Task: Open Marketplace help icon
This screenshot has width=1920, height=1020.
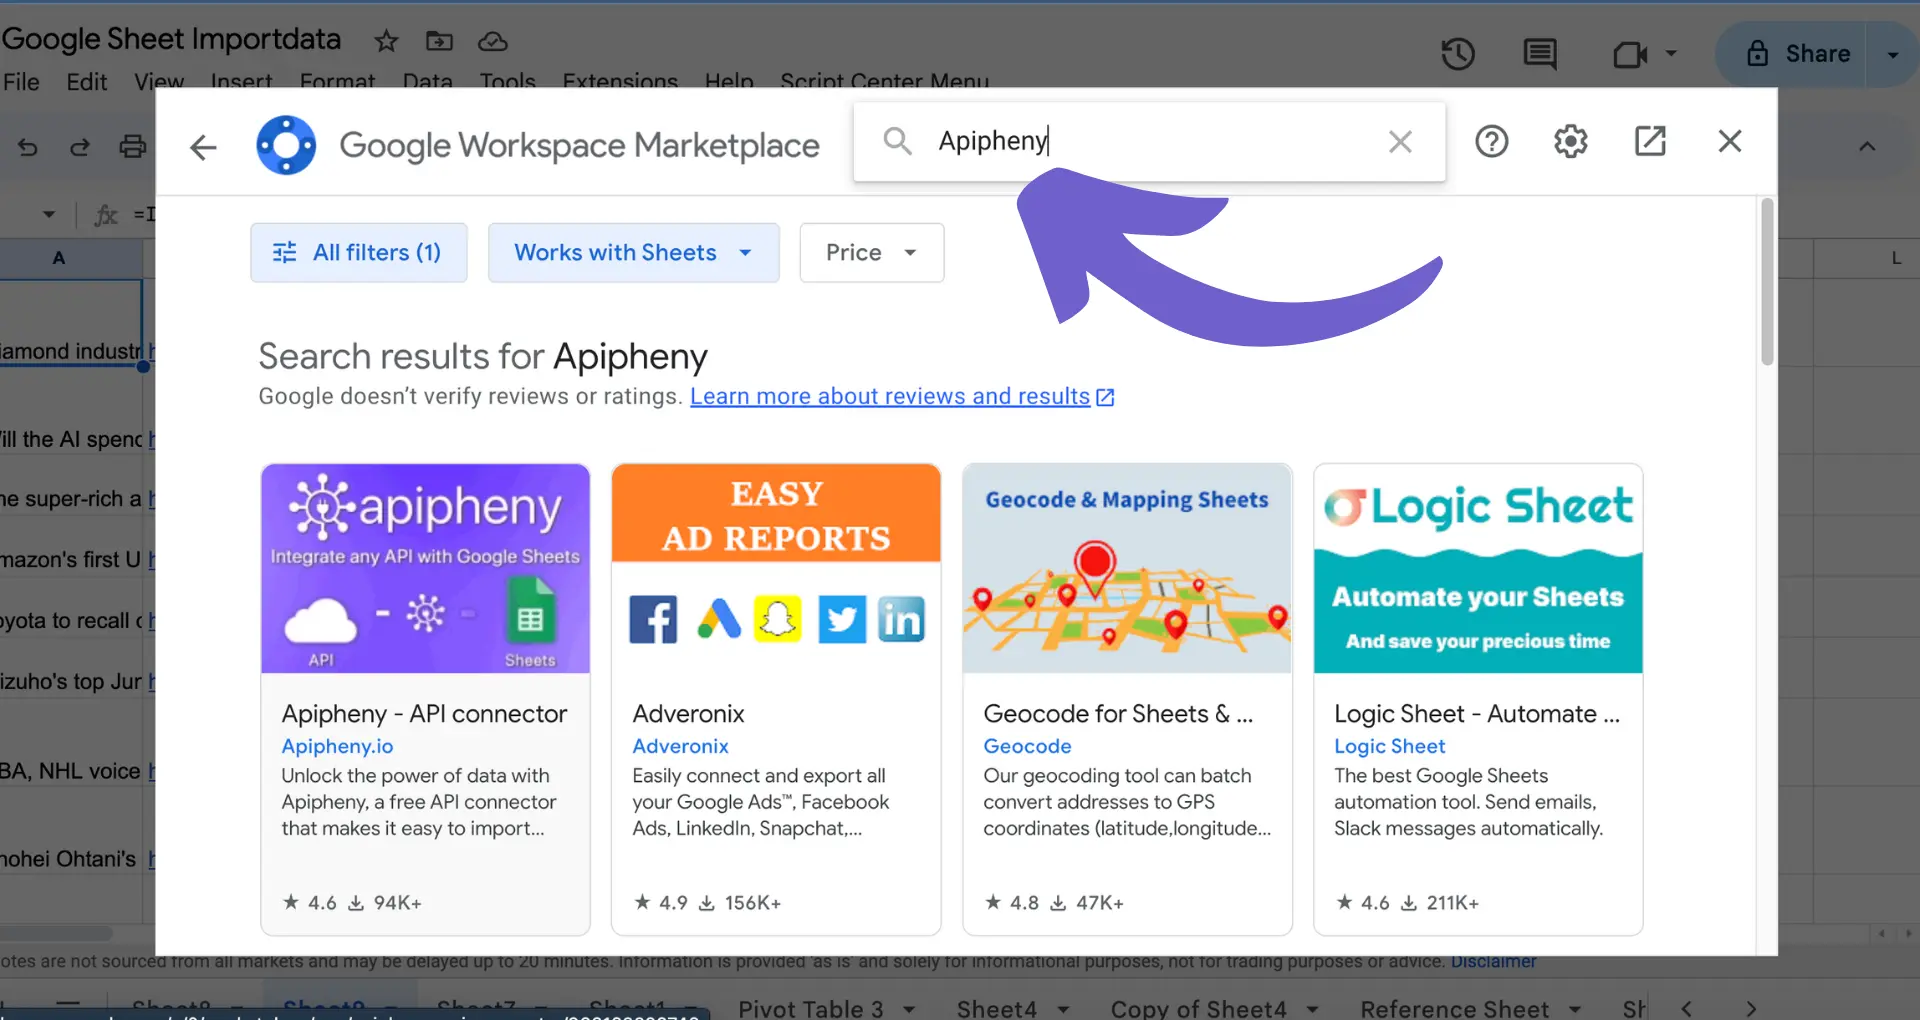Action: tap(1491, 141)
